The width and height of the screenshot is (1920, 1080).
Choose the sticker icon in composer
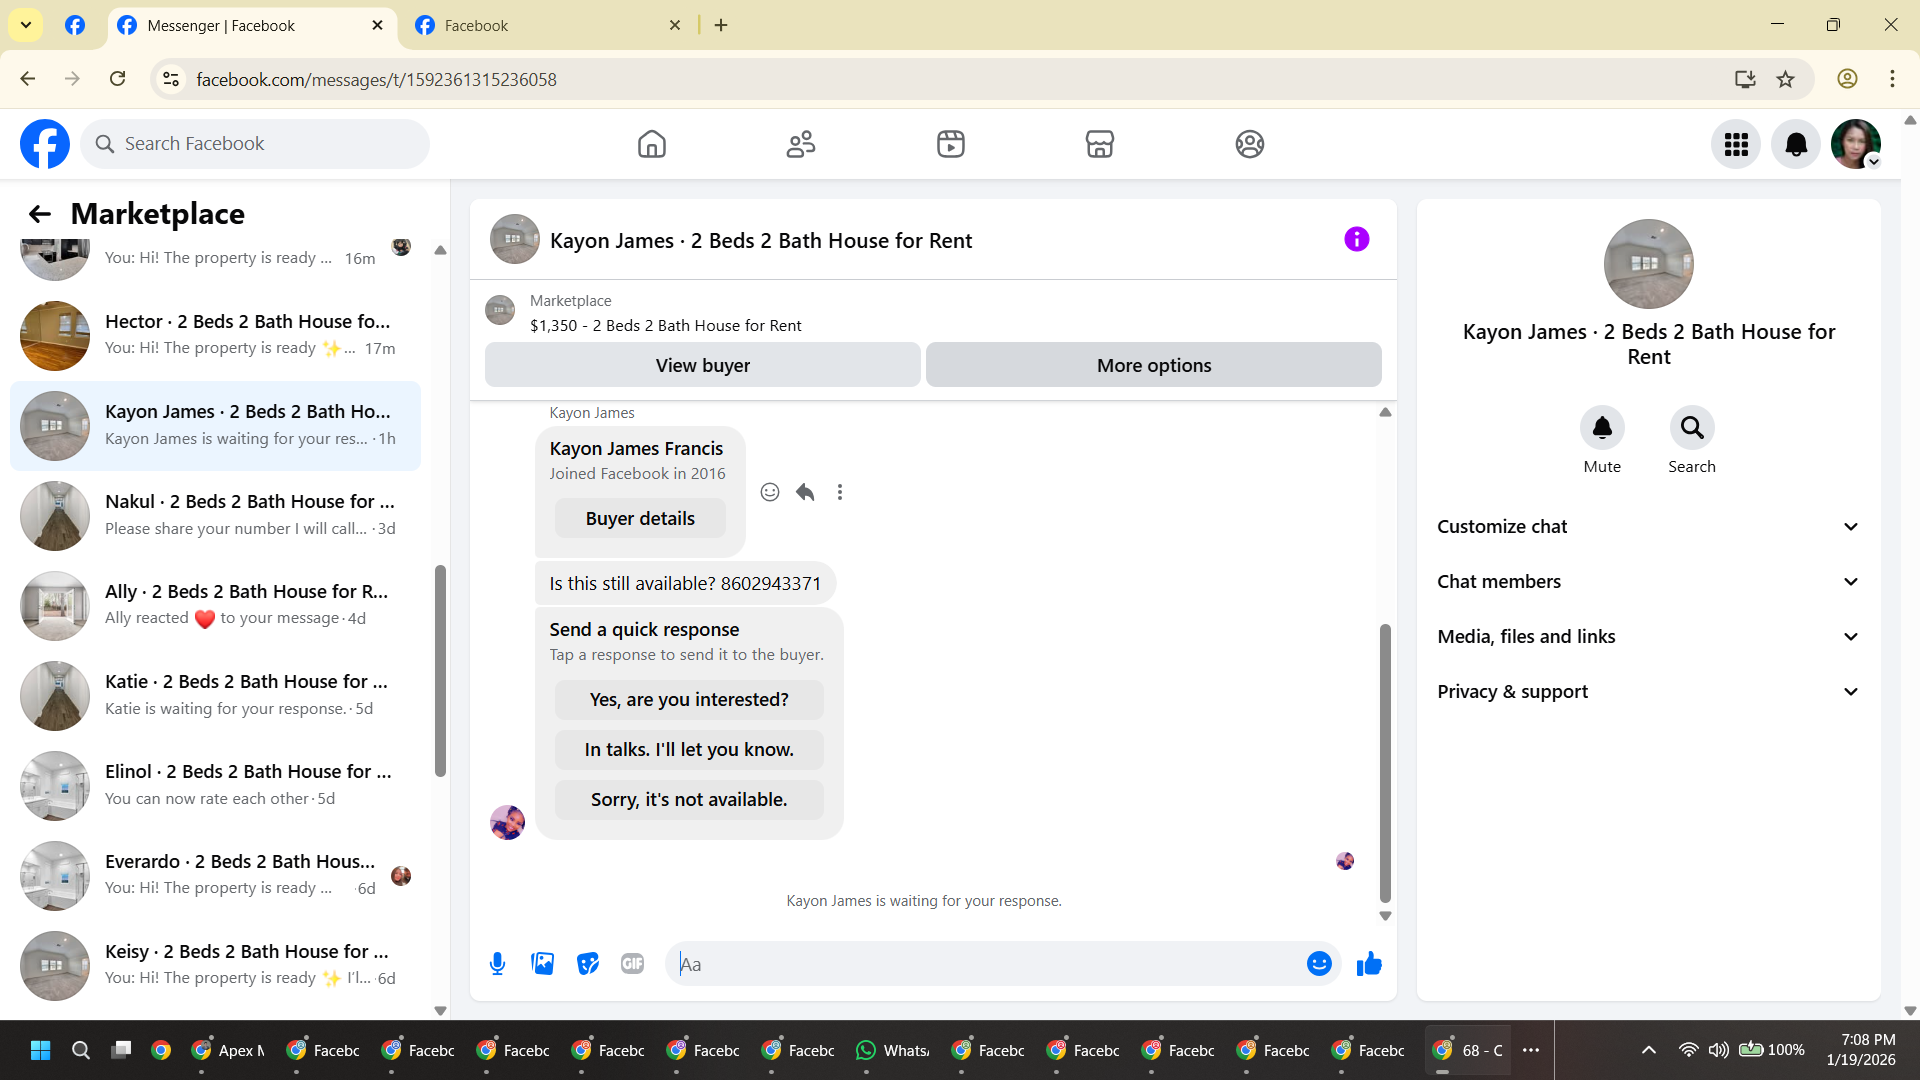[588, 964]
